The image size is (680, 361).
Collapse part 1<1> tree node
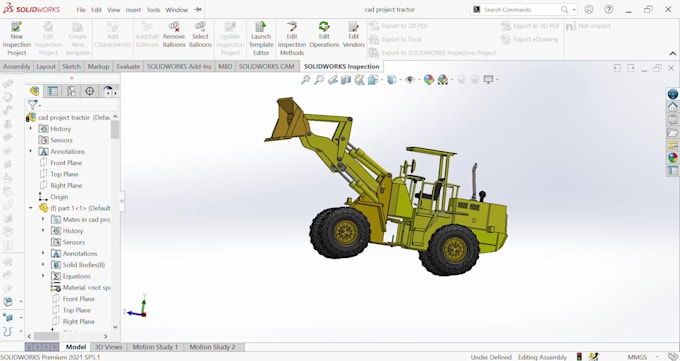pos(30,208)
